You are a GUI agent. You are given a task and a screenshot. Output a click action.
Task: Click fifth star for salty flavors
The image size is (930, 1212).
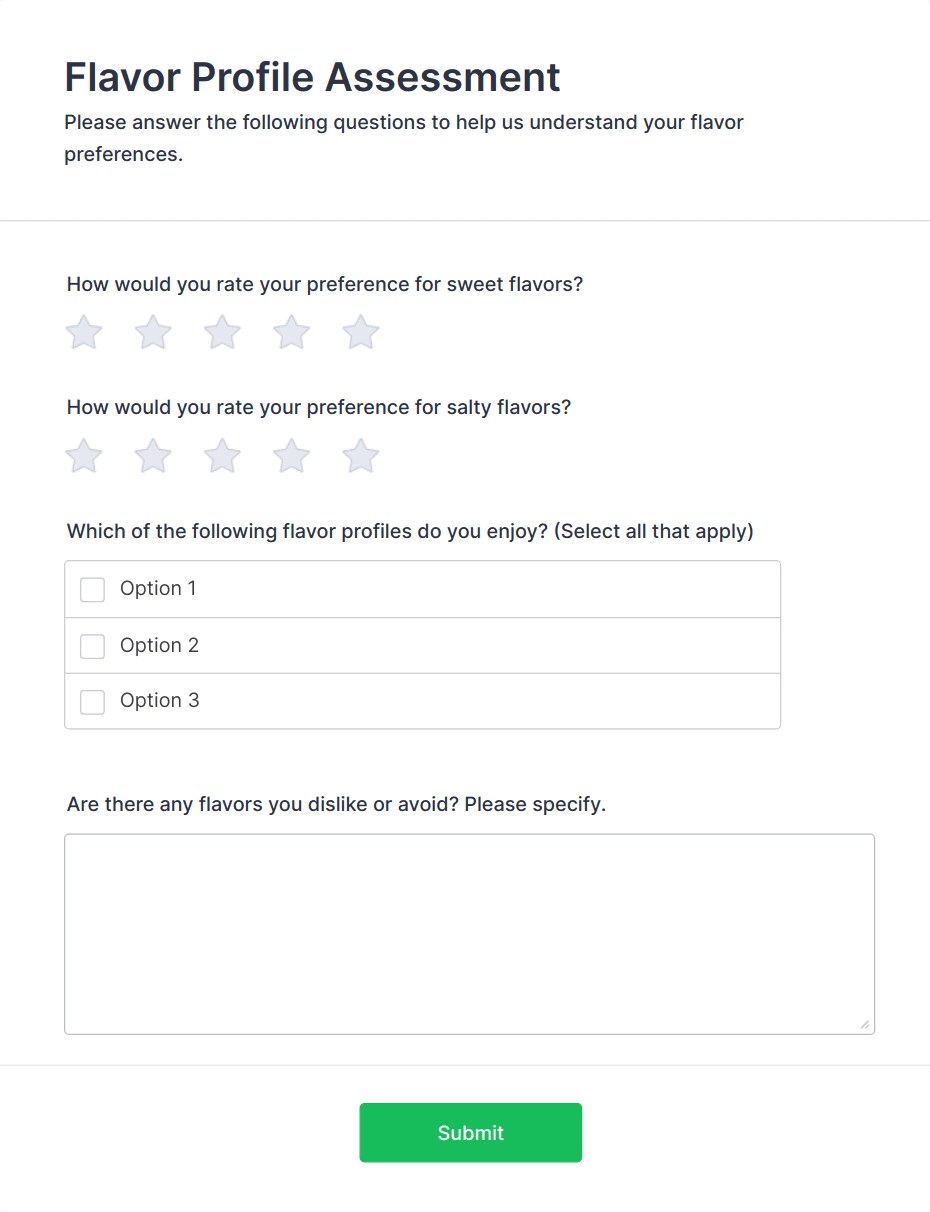coord(361,457)
